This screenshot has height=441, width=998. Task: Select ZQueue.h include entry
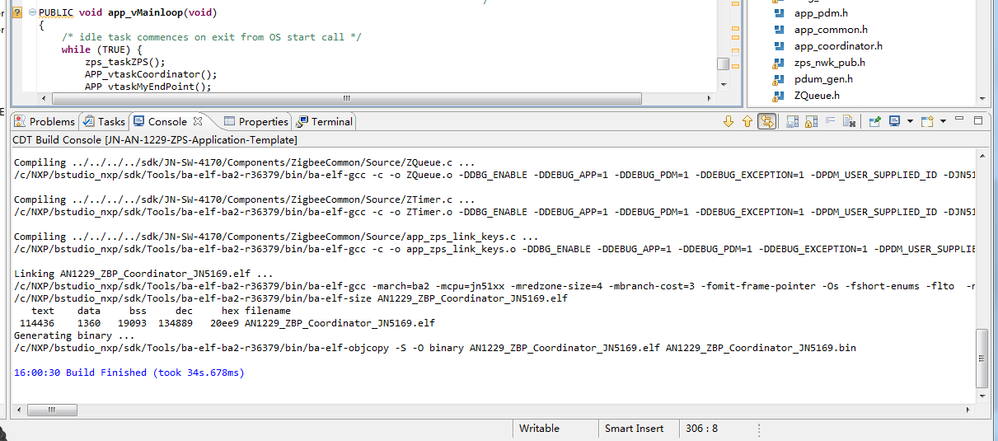click(817, 95)
